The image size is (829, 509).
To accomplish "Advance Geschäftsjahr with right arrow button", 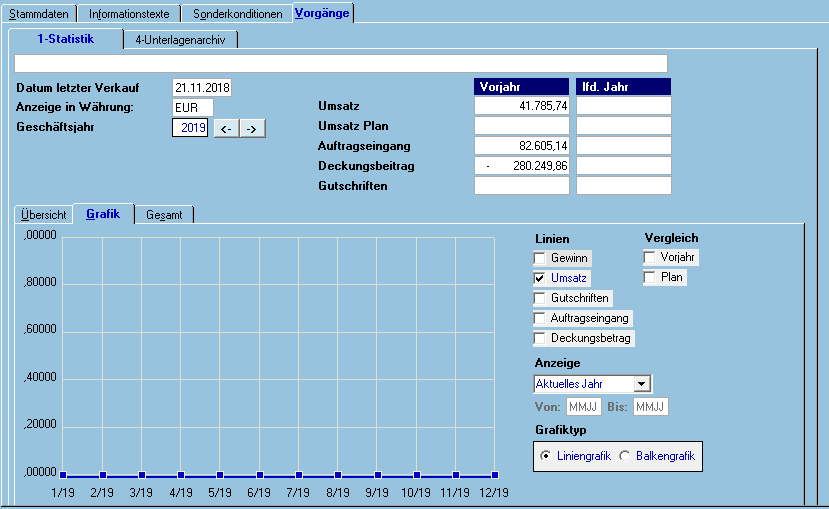I will click(252, 128).
